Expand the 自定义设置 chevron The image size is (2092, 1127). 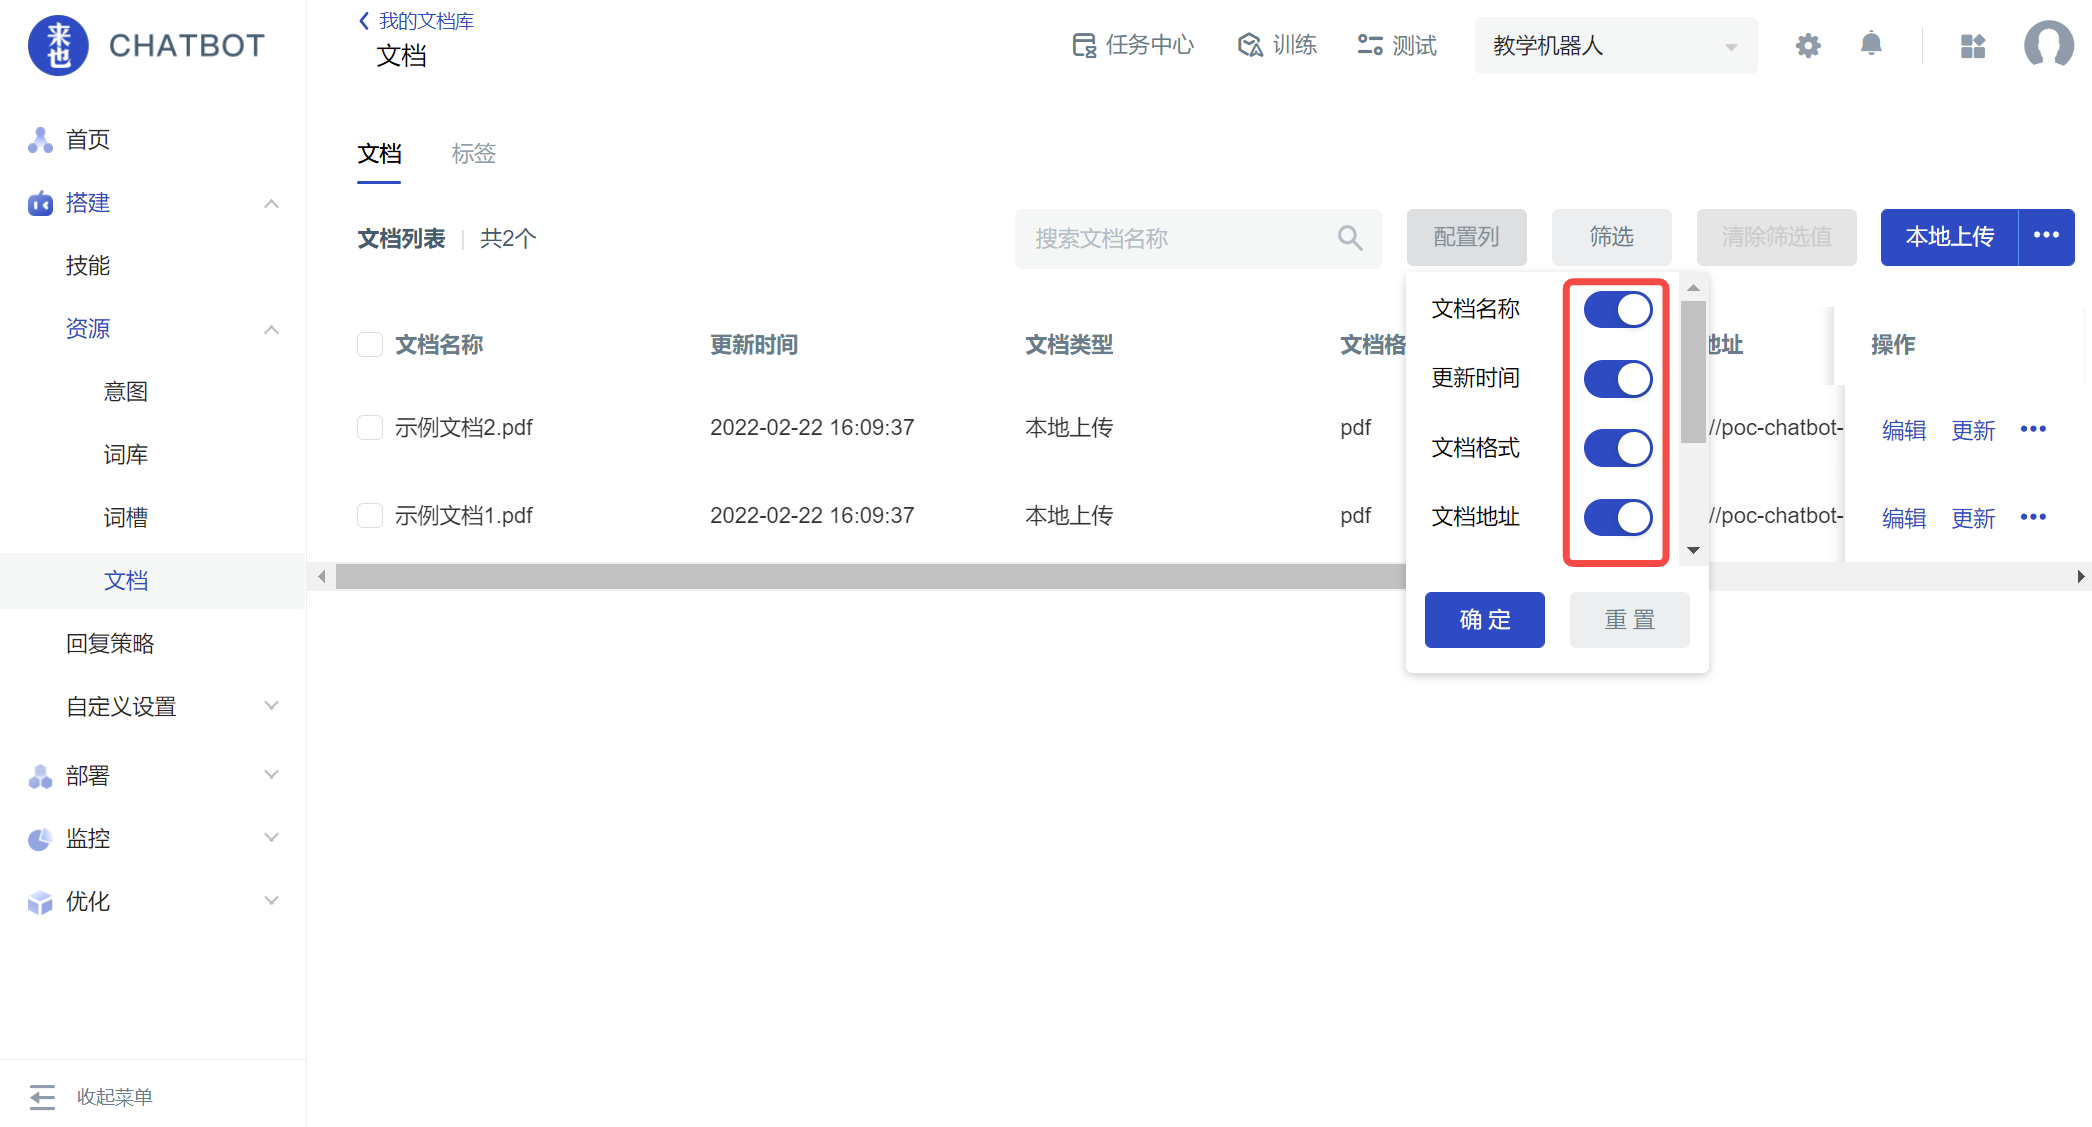pyautogui.click(x=271, y=706)
